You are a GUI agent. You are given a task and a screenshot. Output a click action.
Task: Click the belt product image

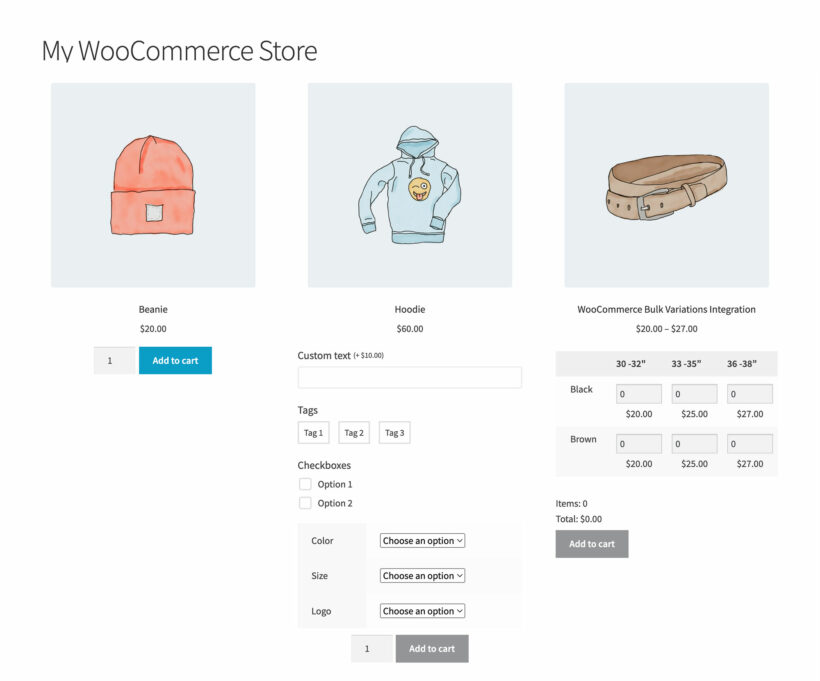tap(667, 185)
